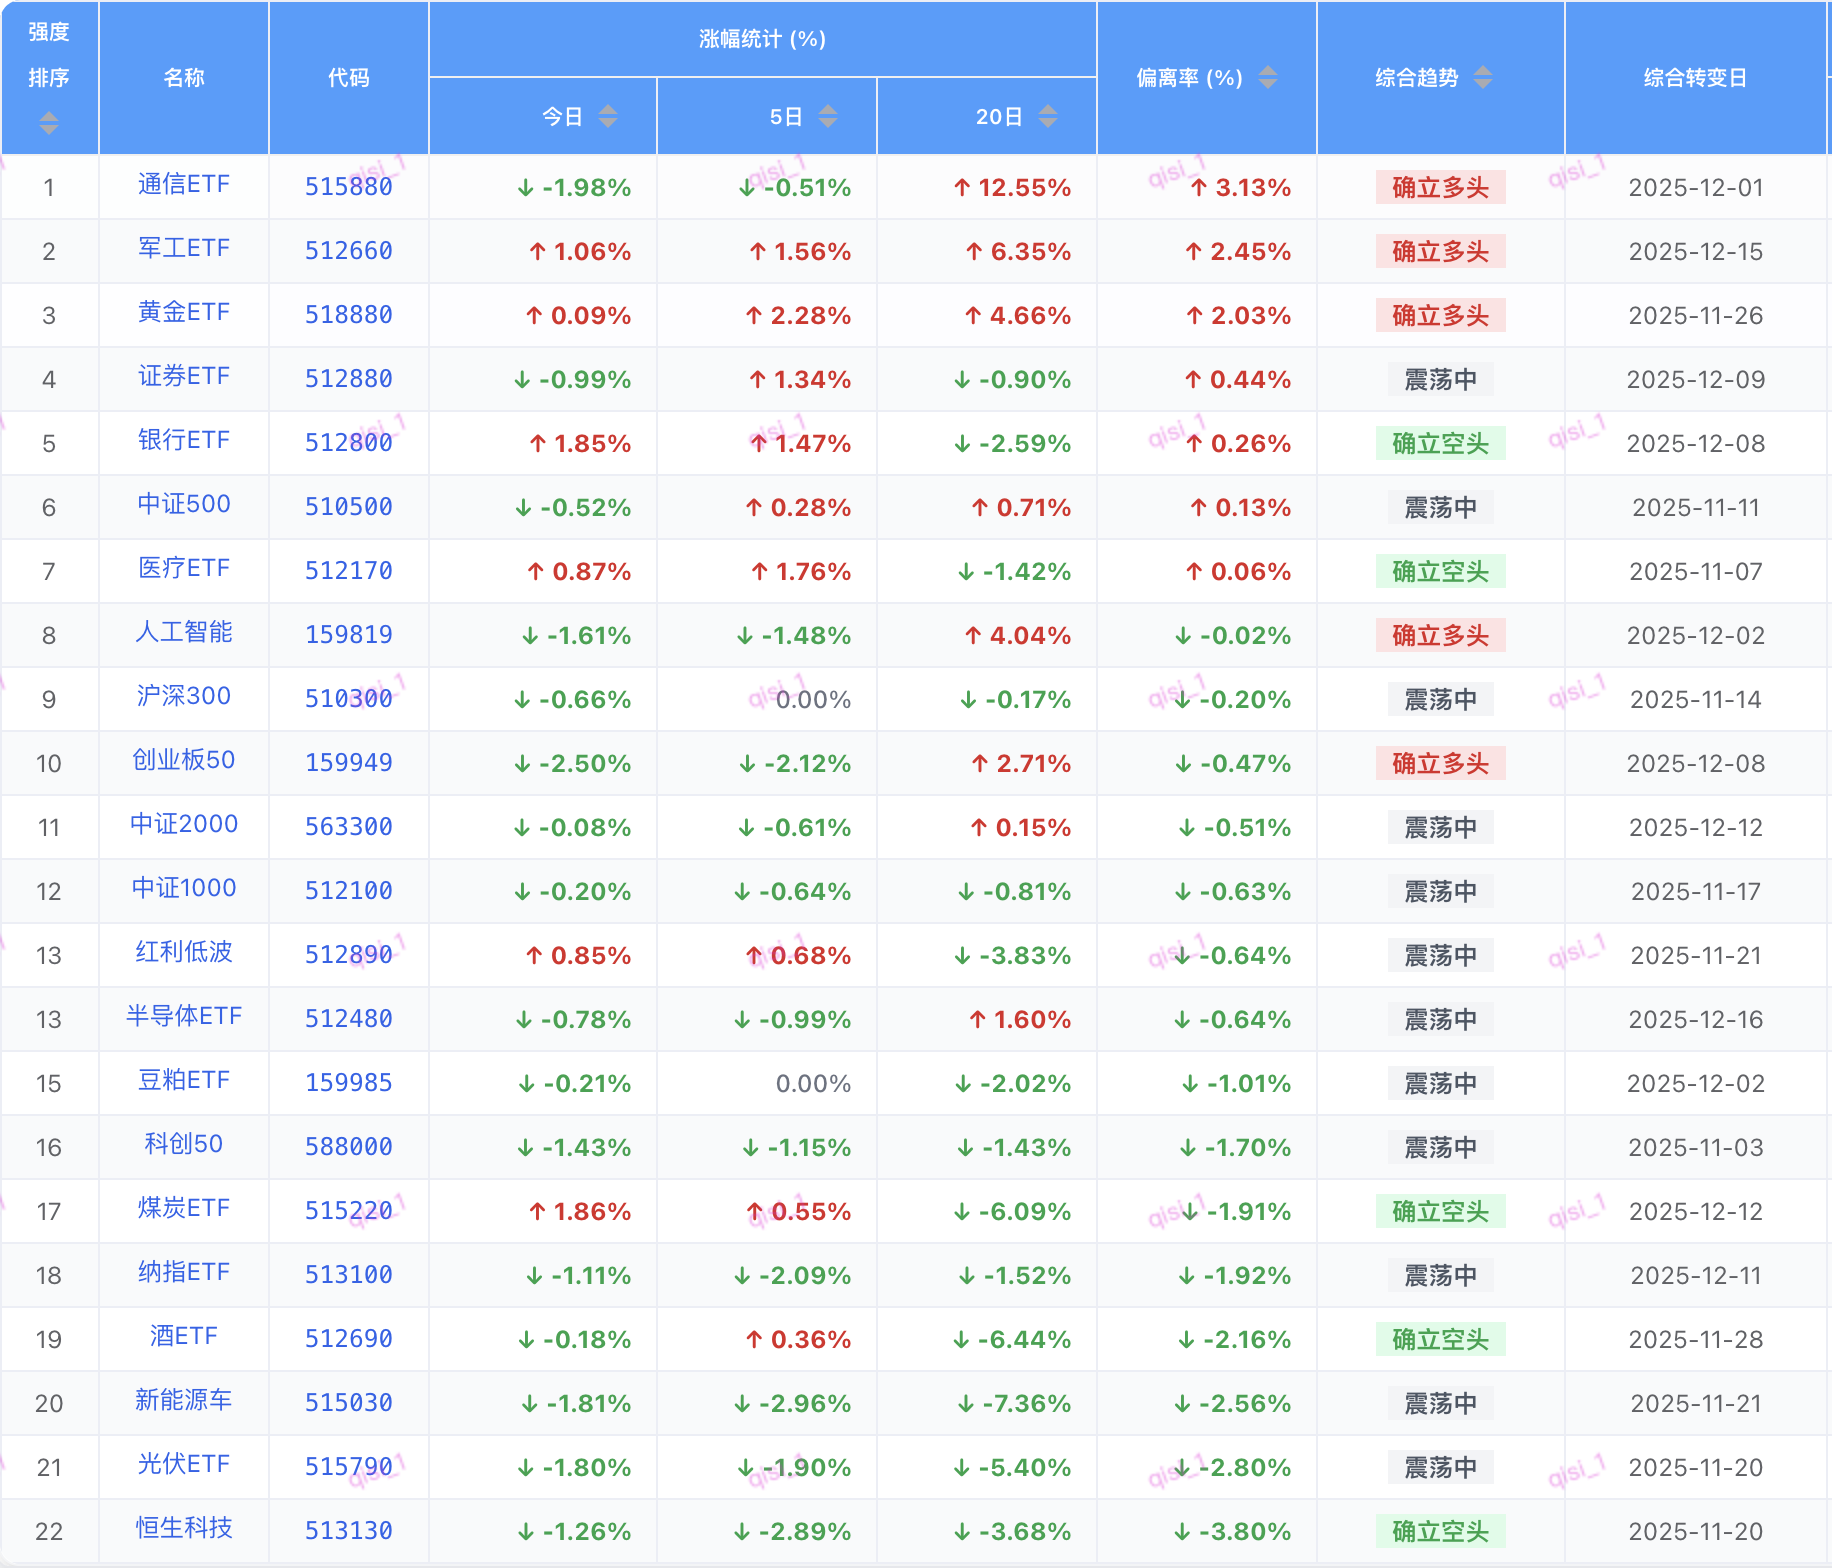Select the 恒生科技 name link
The image size is (1832, 1568).
click(x=184, y=1529)
